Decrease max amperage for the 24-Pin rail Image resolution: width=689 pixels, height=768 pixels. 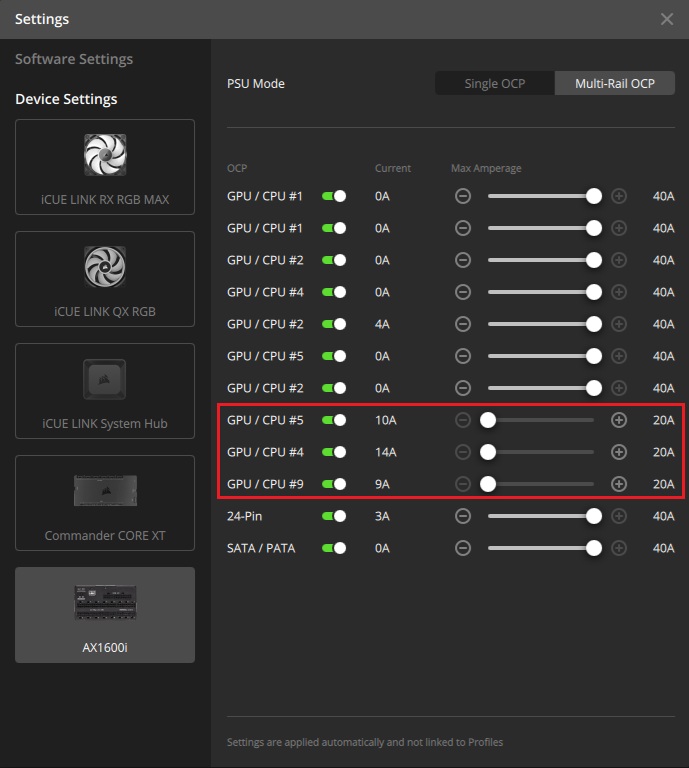[x=463, y=516]
